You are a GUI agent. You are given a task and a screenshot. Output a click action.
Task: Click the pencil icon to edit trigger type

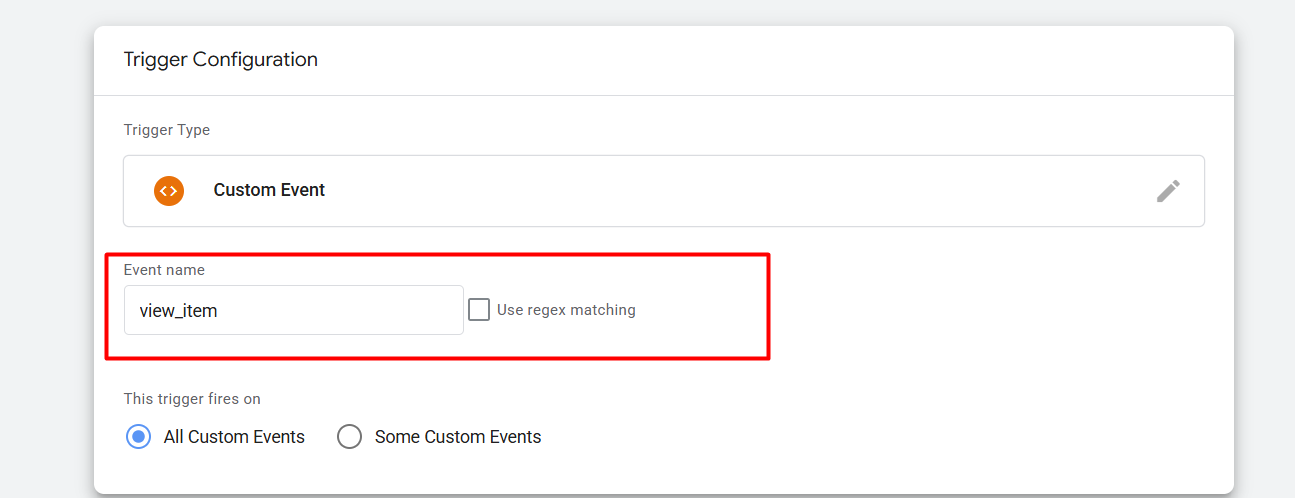pyautogui.click(x=1168, y=191)
